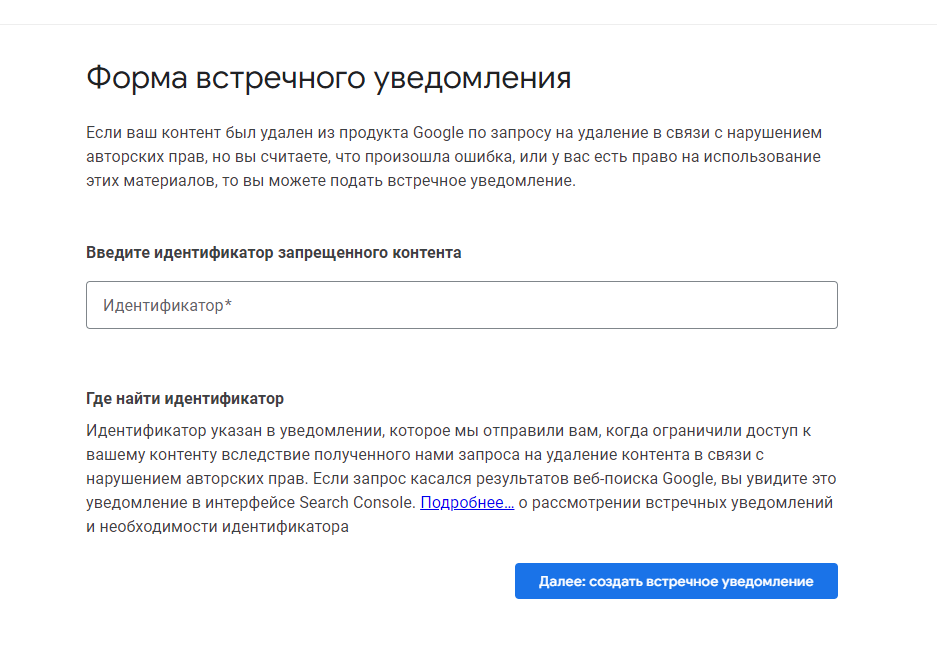The height and width of the screenshot is (655, 937).
Task: Click the Идентификатор input field
Action: pyautogui.click(x=461, y=305)
